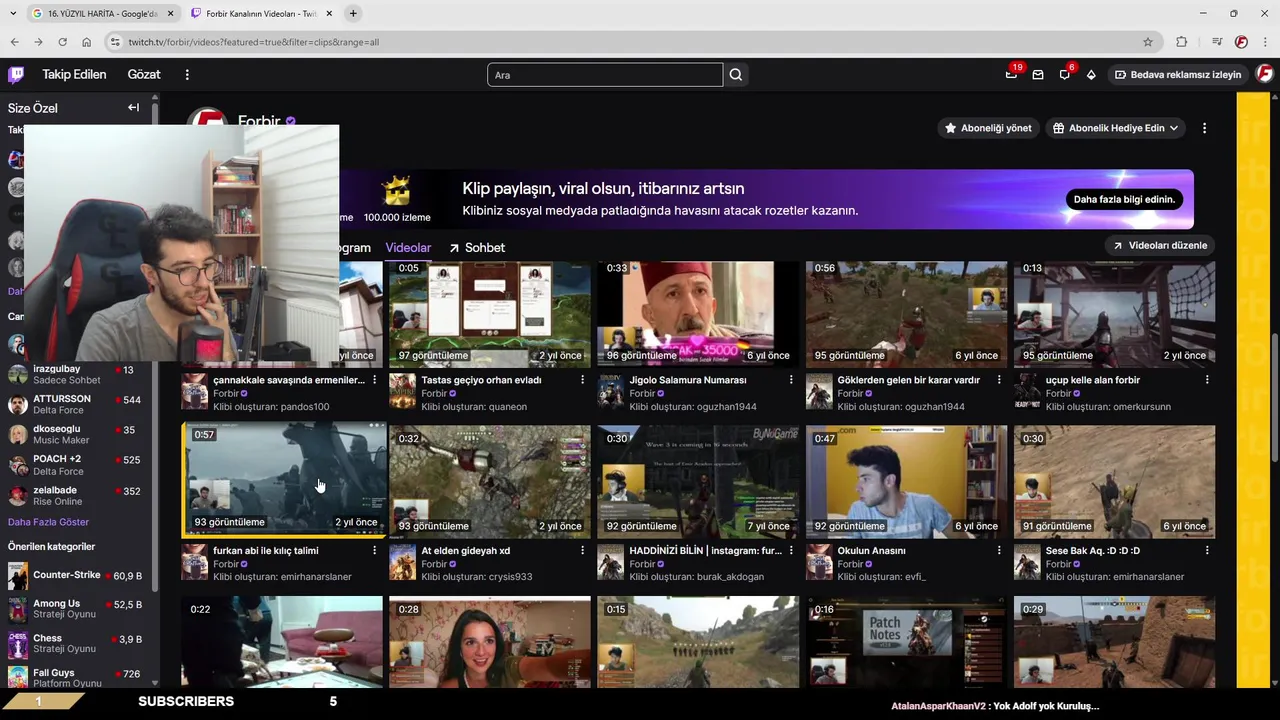Click the Aboneliği yönet button
This screenshot has width=1280, height=720.
click(x=988, y=128)
